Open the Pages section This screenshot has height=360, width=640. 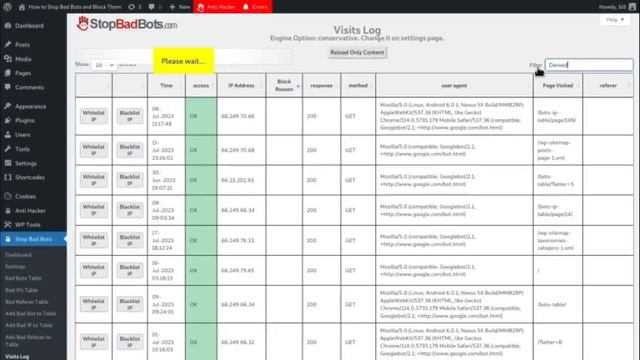point(23,73)
